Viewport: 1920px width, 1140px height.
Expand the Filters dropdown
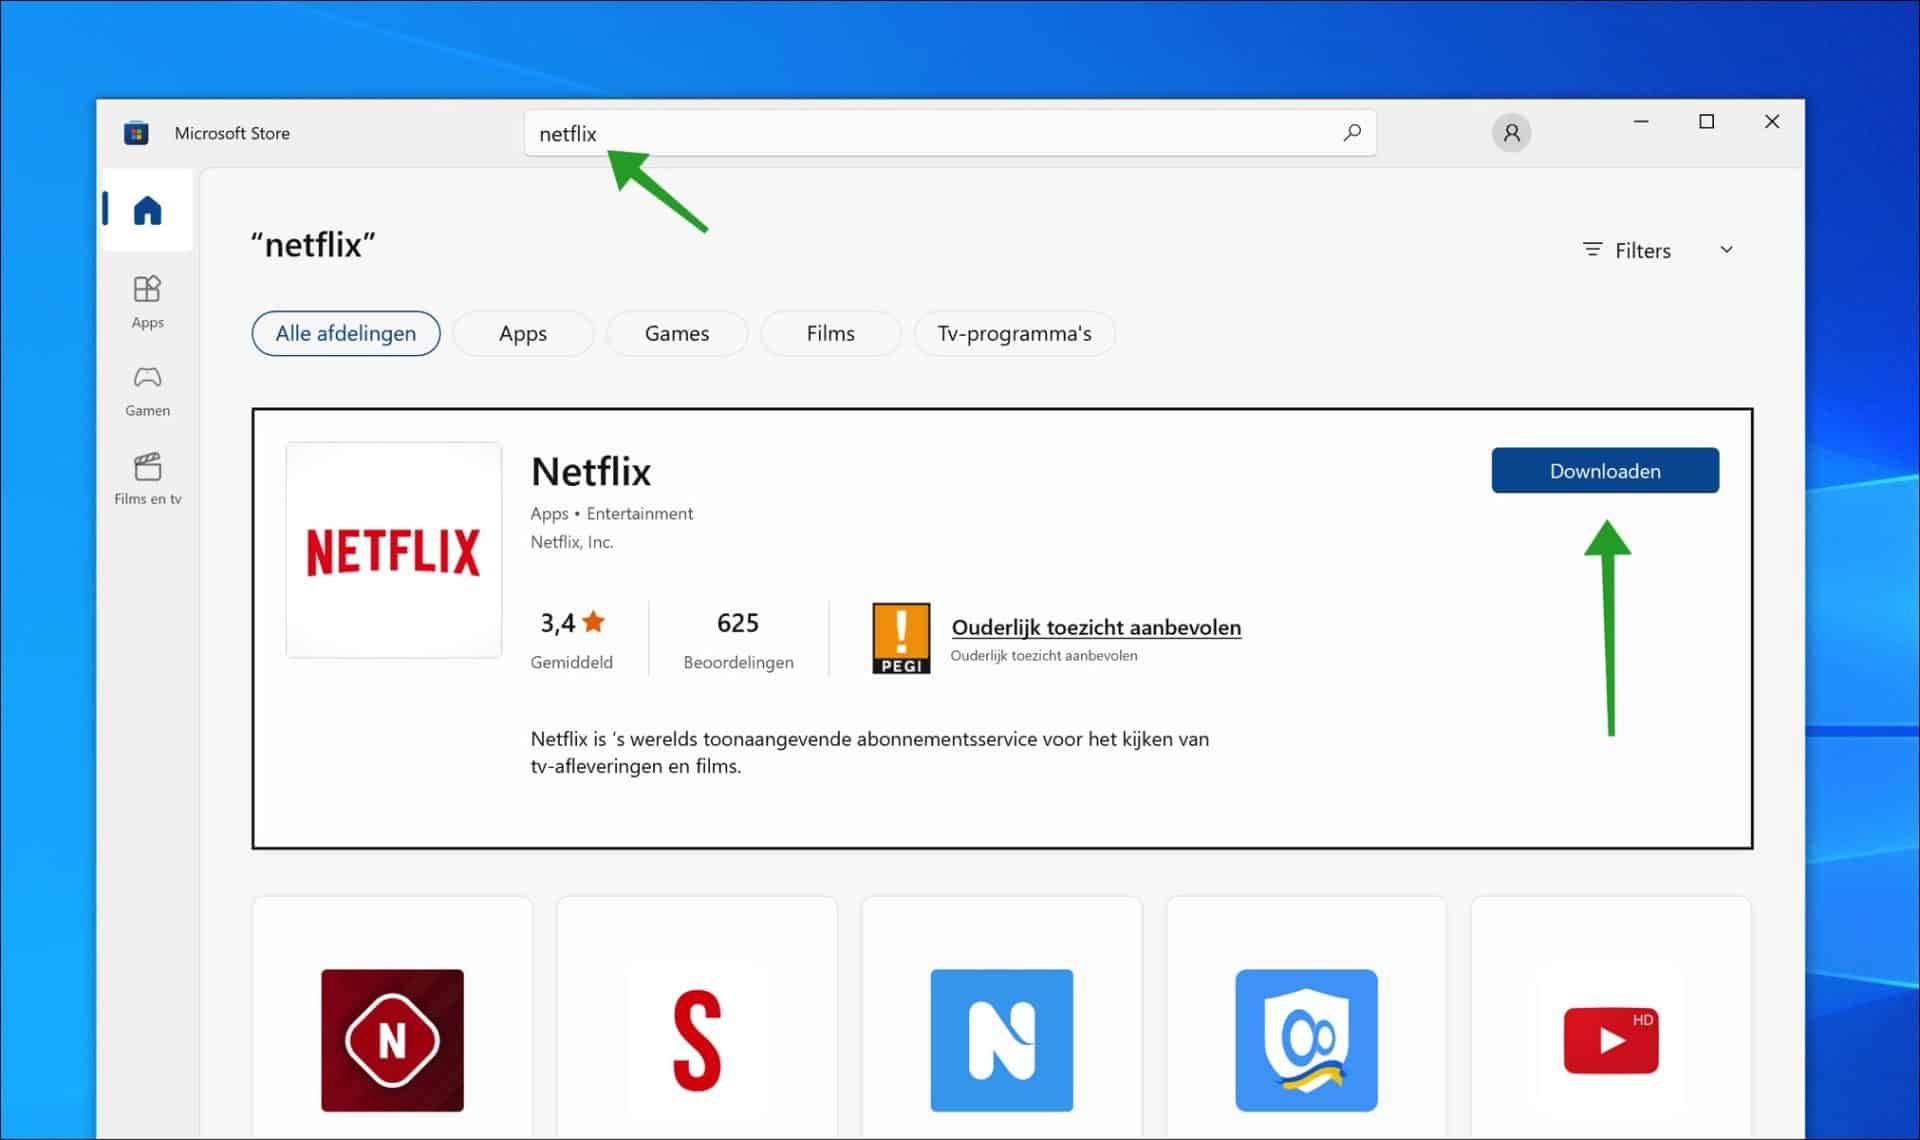coord(1639,250)
